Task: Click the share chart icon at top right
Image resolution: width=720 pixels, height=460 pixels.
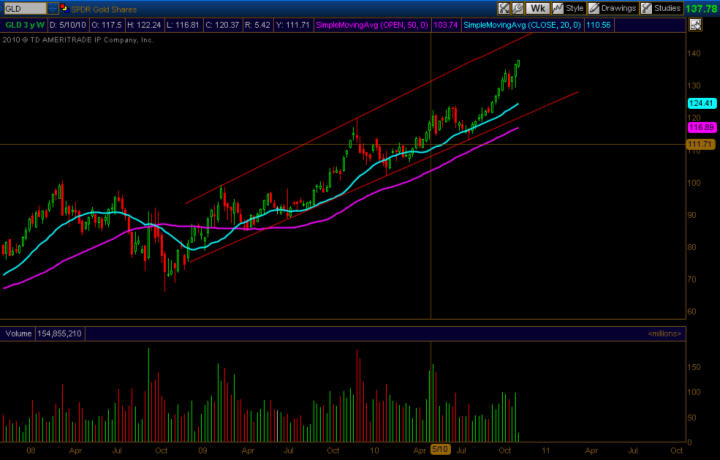Action: pyautogui.click(x=696, y=25)
